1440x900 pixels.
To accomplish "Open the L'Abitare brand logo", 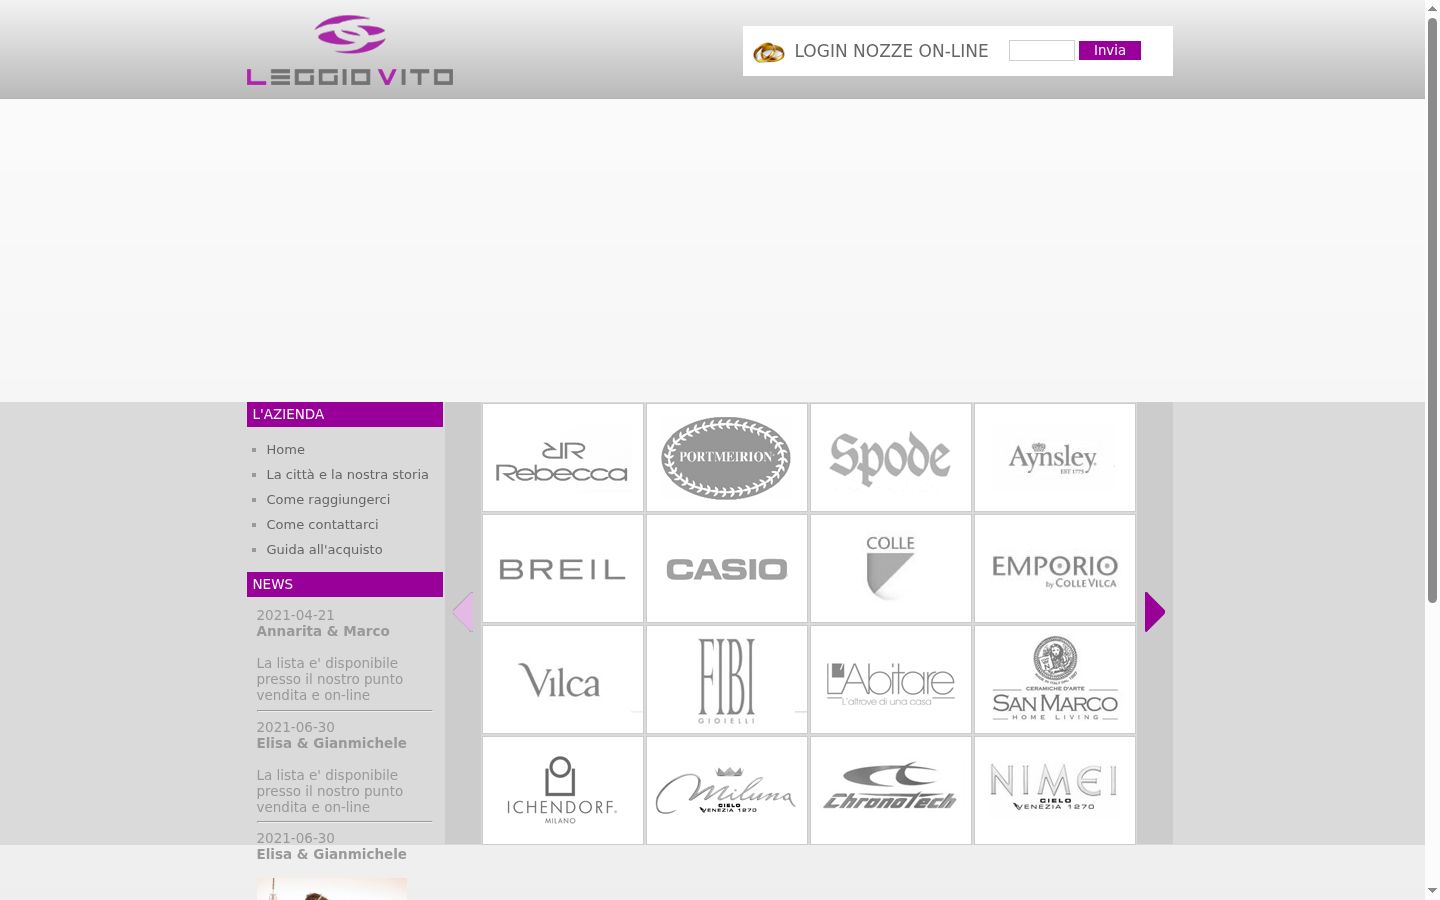I will coord(891,680).
